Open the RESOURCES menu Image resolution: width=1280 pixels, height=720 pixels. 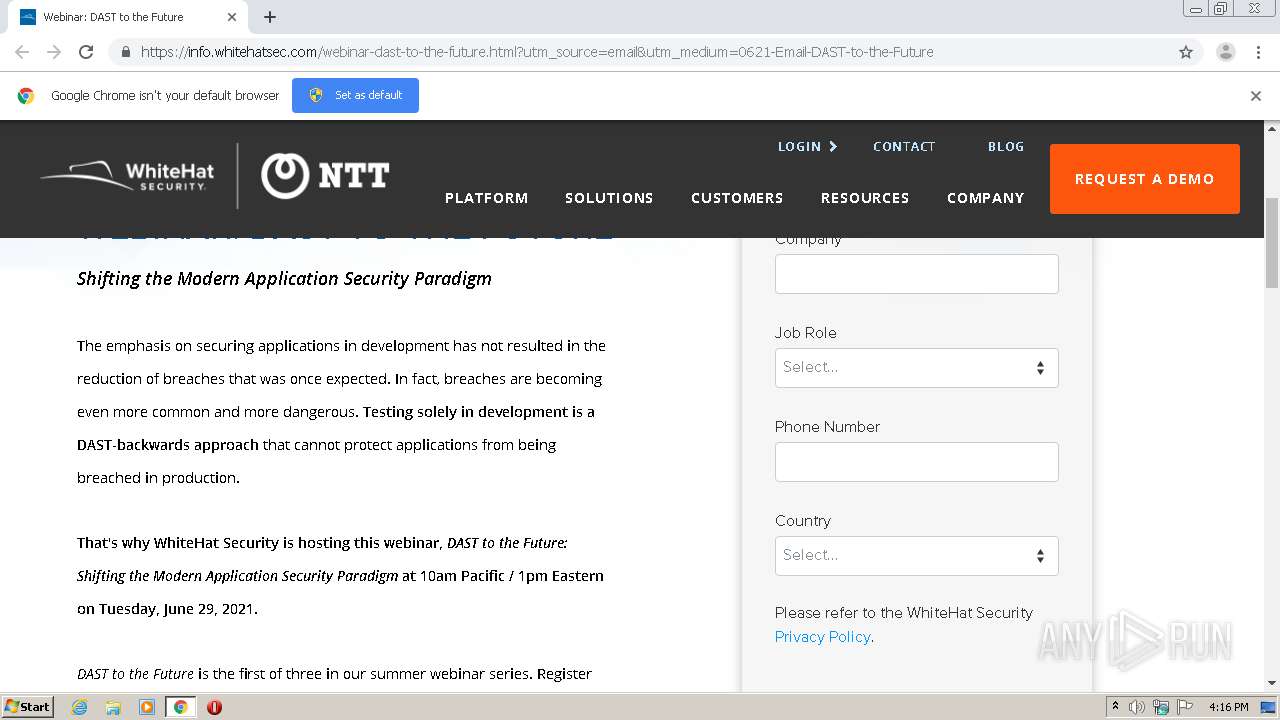[x=865, y=198]
